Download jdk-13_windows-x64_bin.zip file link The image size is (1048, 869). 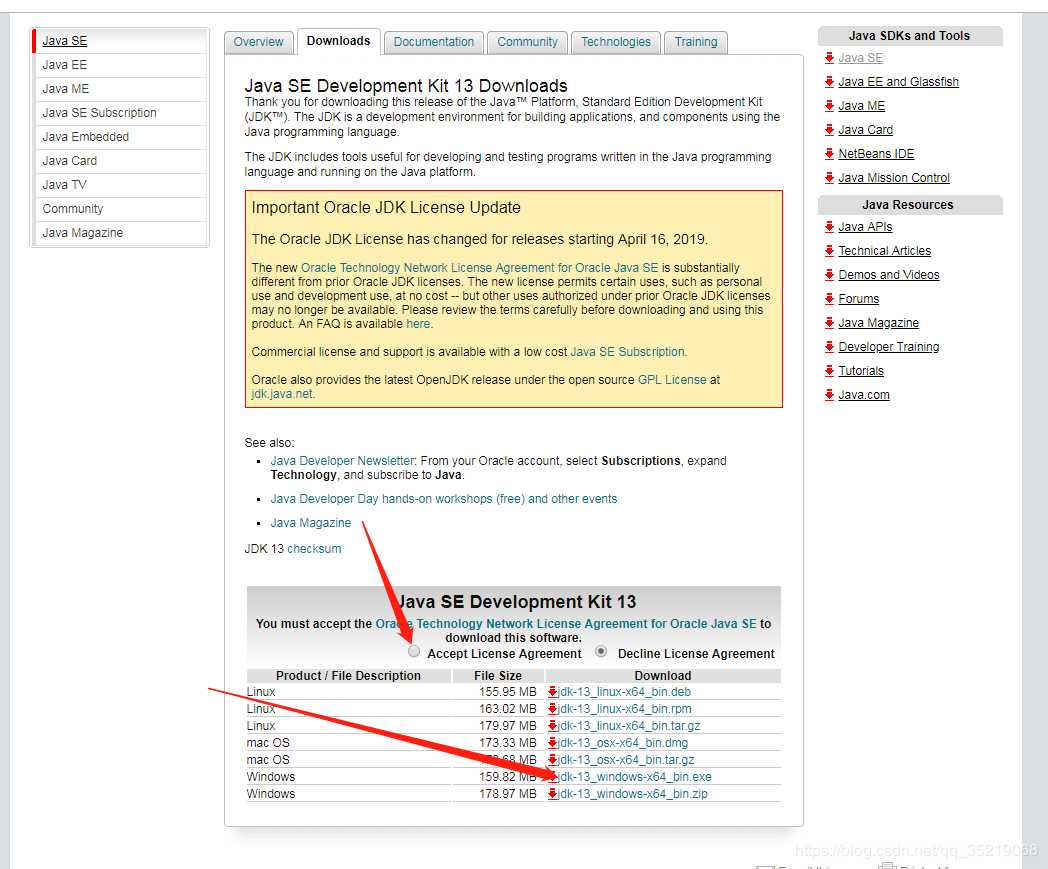(x=632, y=794)
